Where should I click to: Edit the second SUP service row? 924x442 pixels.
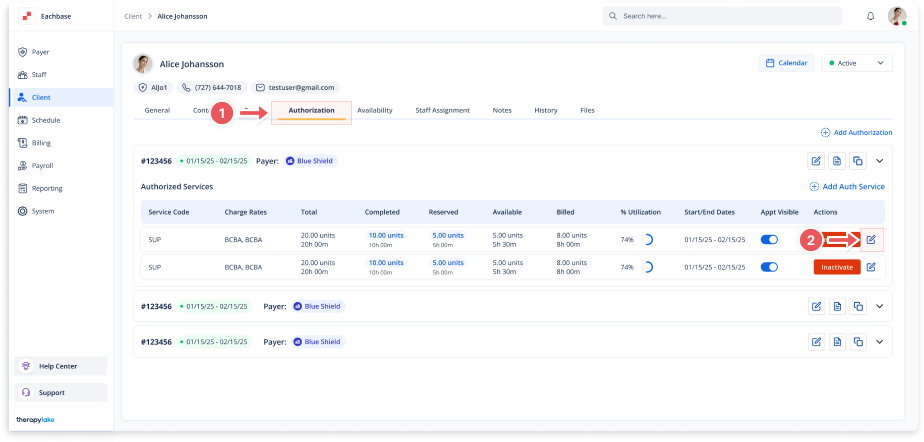point(871,267)
